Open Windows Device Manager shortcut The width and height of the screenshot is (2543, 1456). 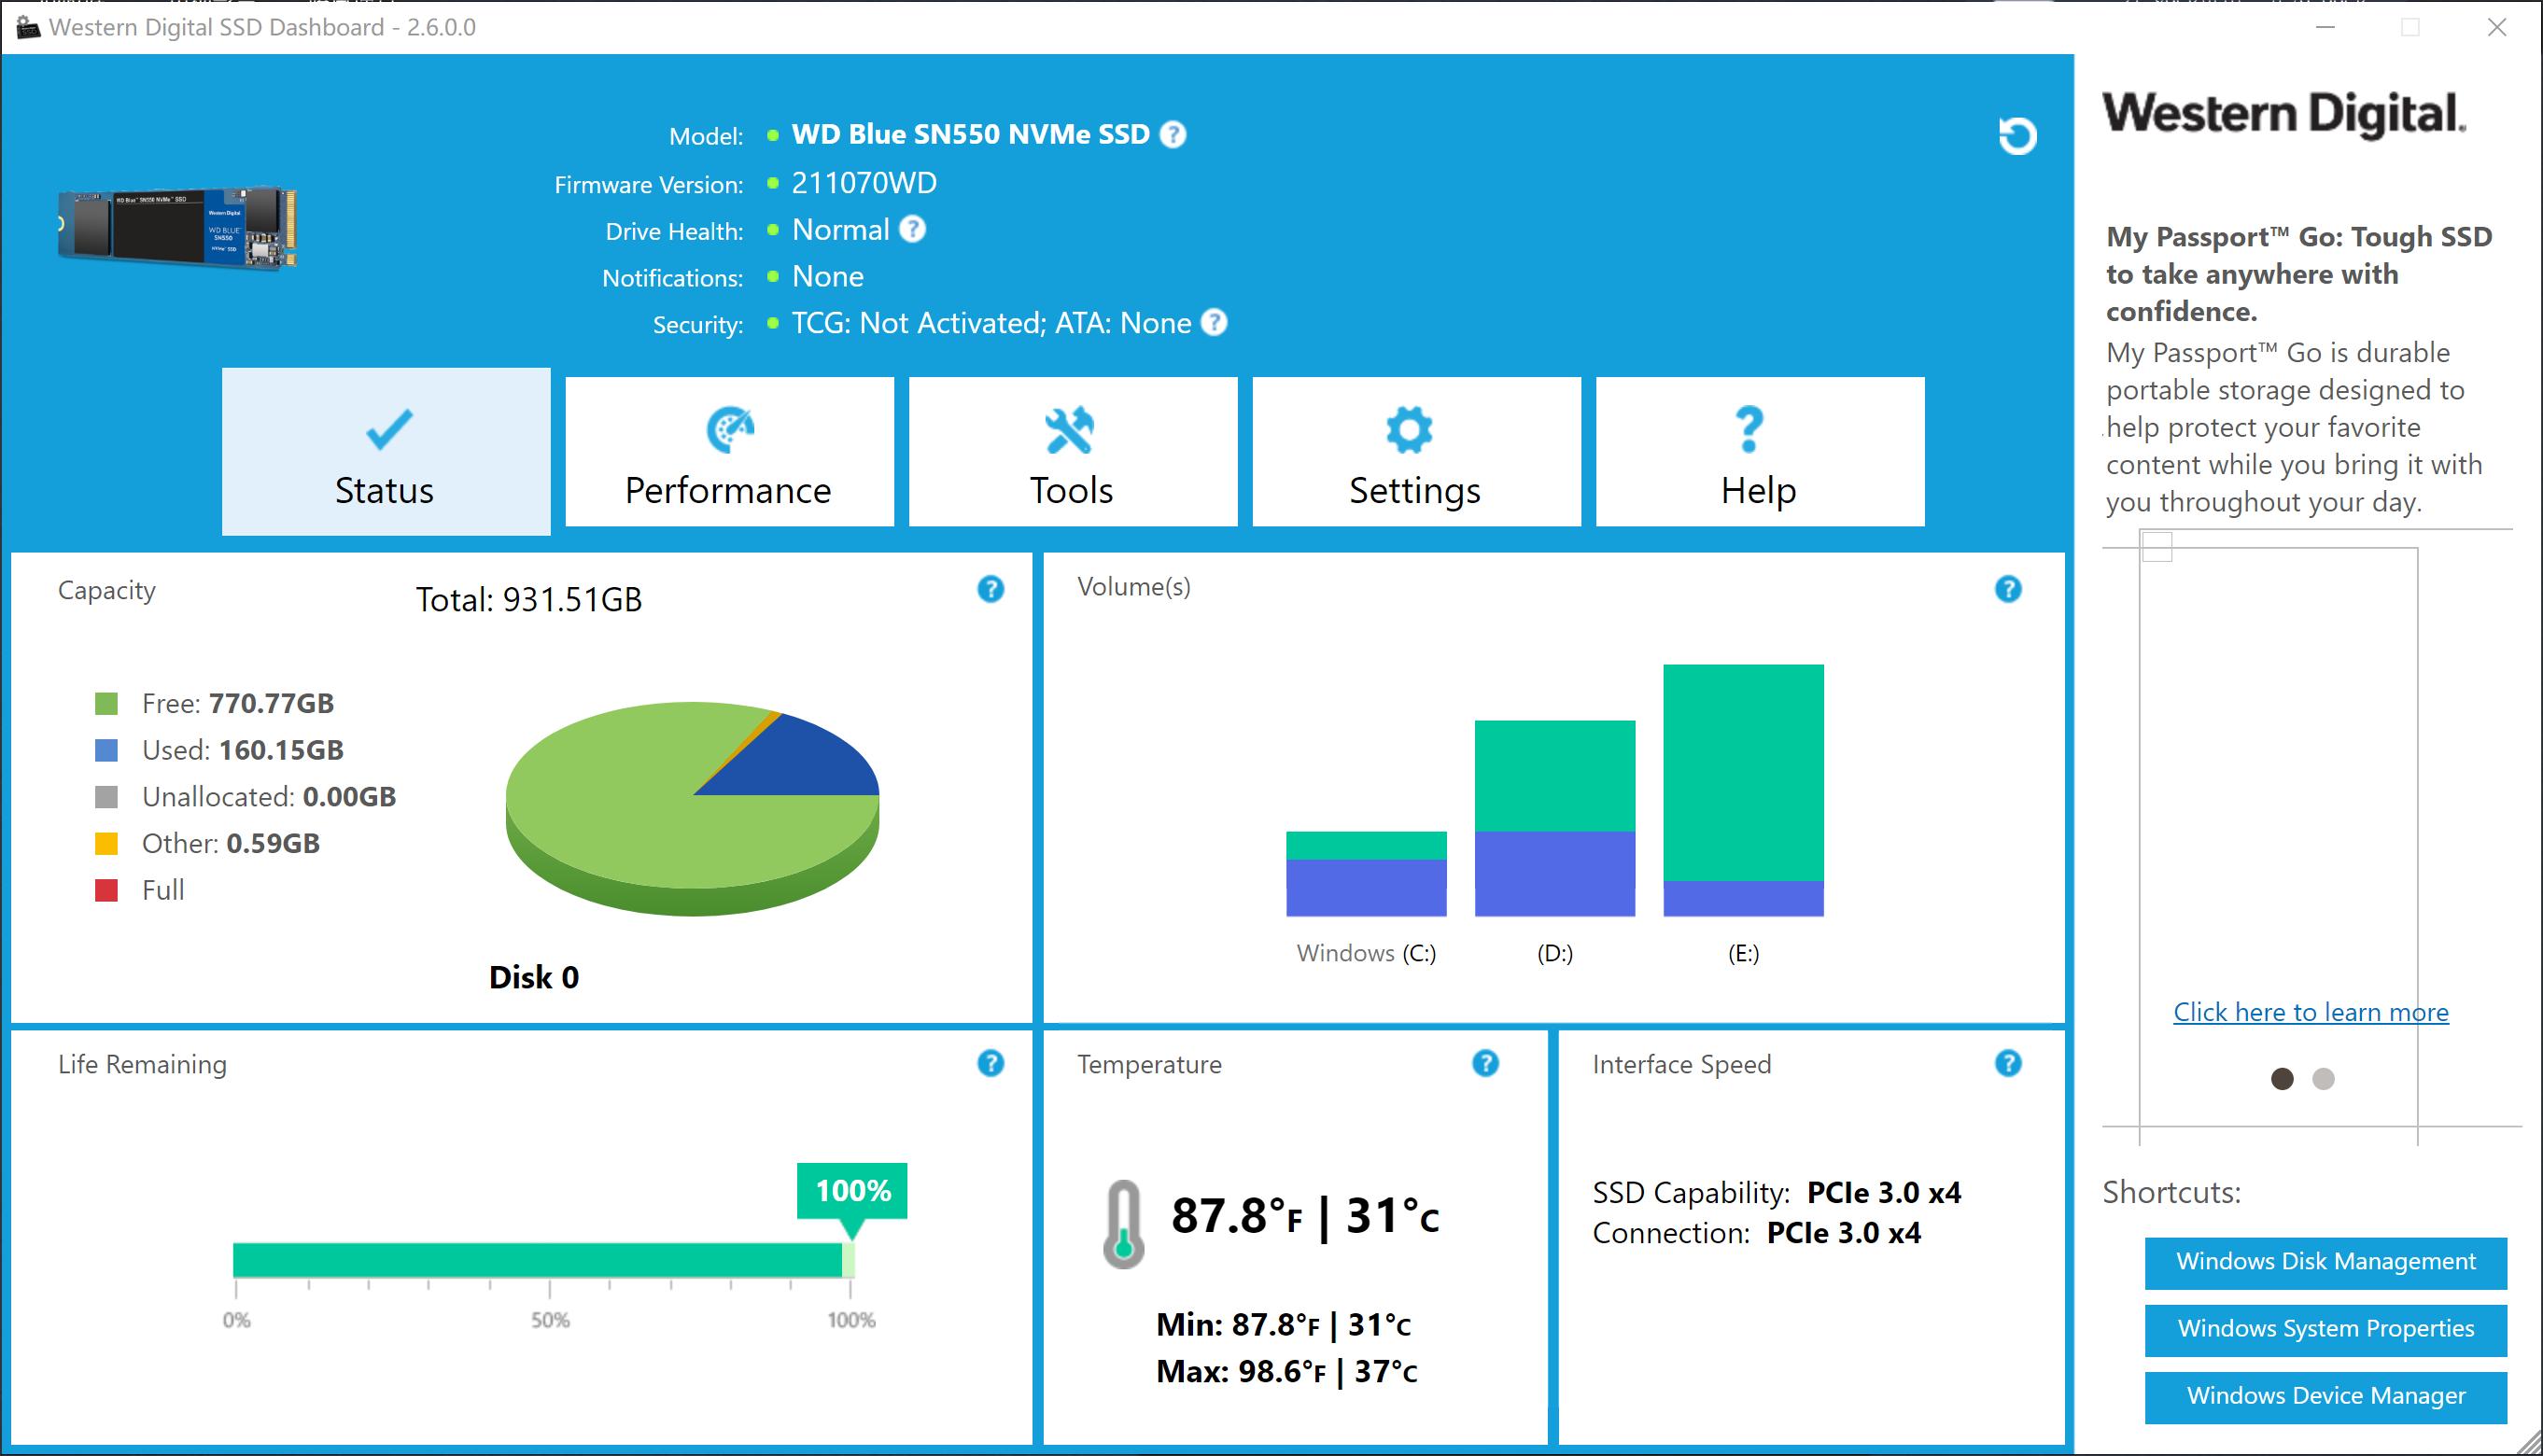point(2325,1396)
